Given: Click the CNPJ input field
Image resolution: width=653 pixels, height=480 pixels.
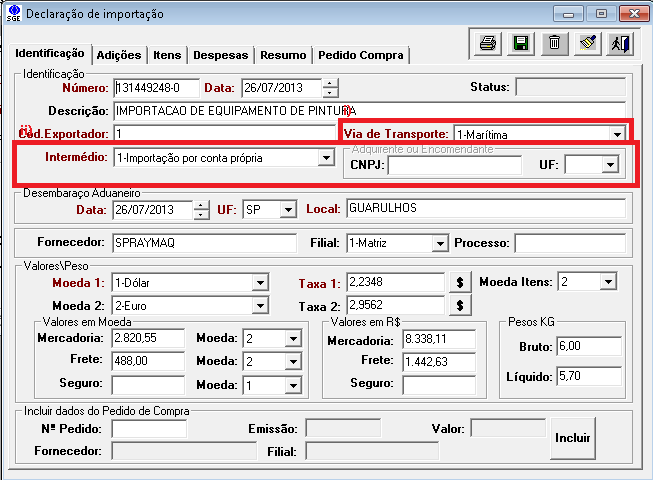Looking at the screenshot, I should click(x=455, y=166).
